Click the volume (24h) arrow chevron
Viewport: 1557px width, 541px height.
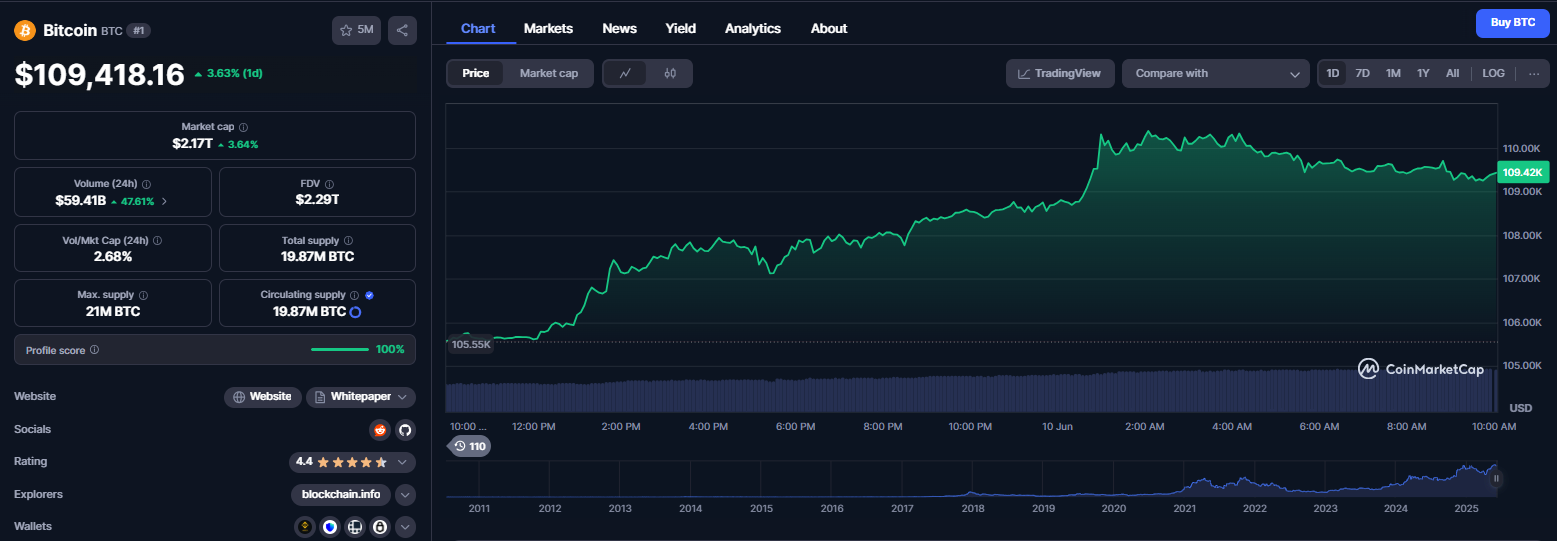tap(164, 201)
